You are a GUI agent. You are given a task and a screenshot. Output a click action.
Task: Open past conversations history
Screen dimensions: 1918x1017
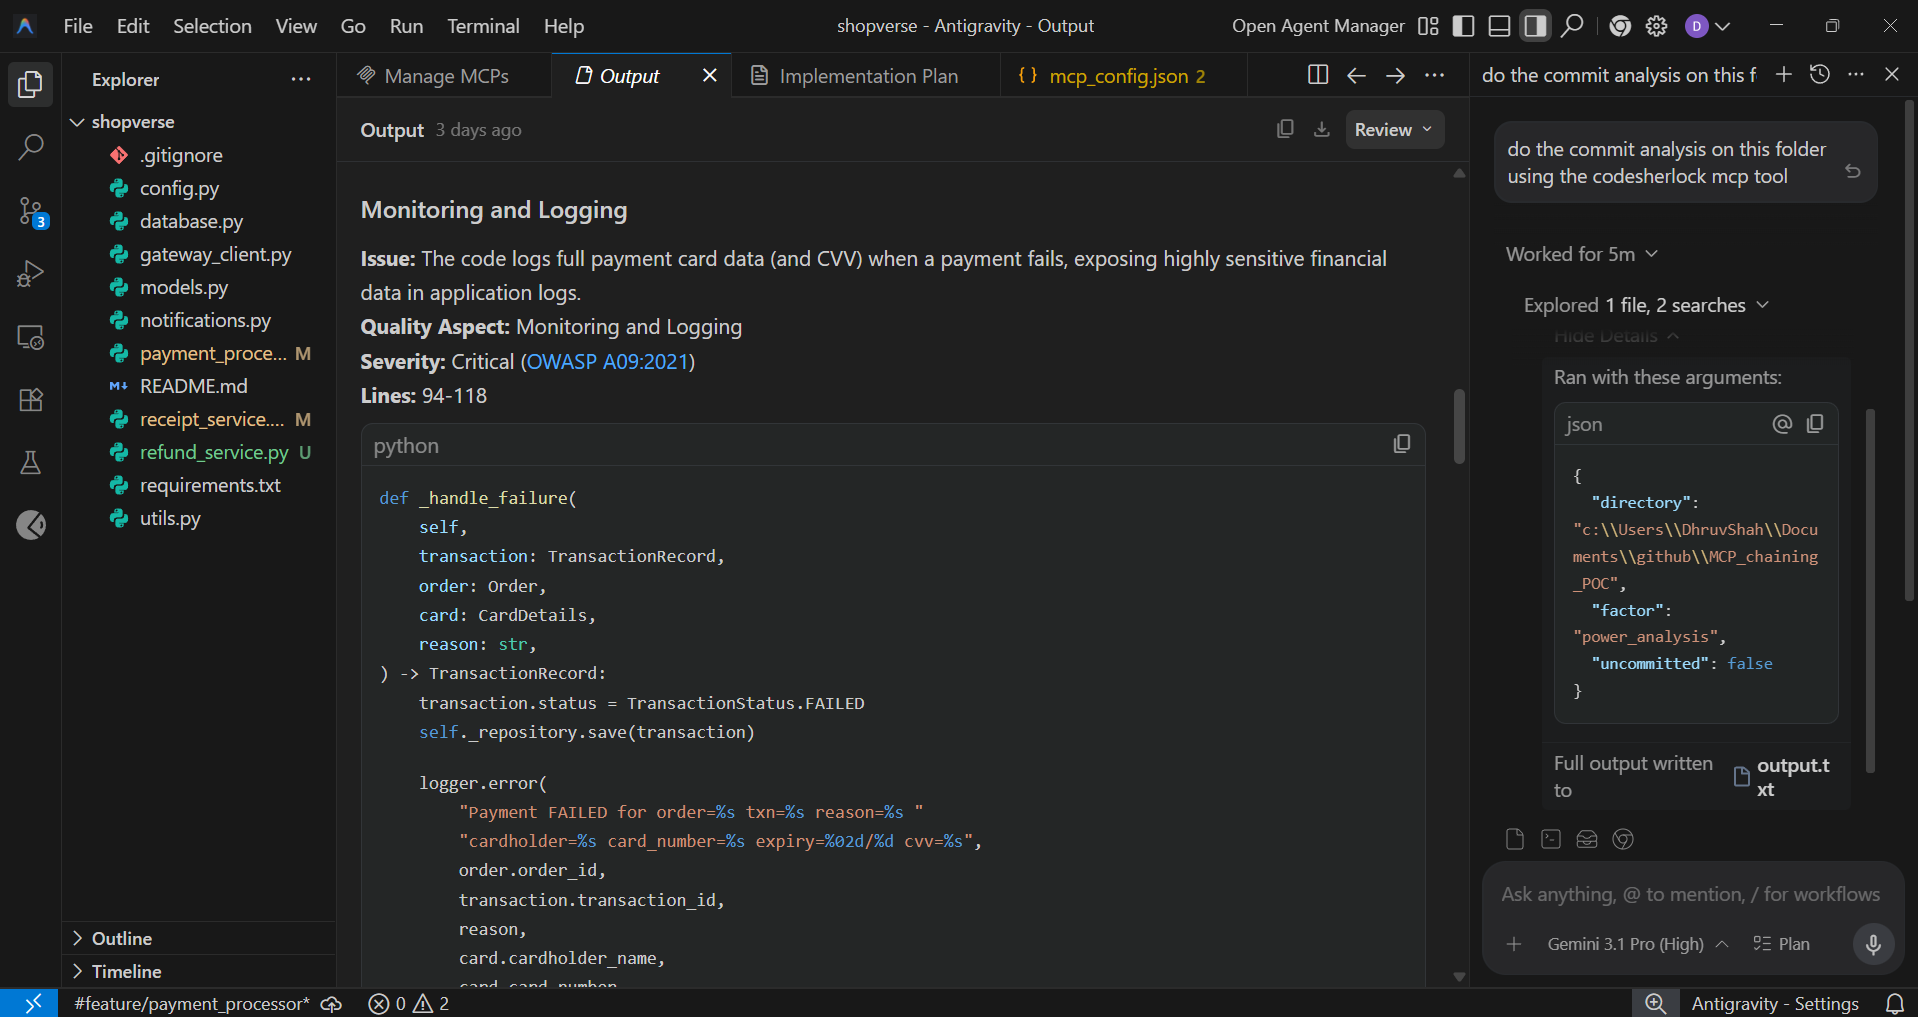point(1820,74)
